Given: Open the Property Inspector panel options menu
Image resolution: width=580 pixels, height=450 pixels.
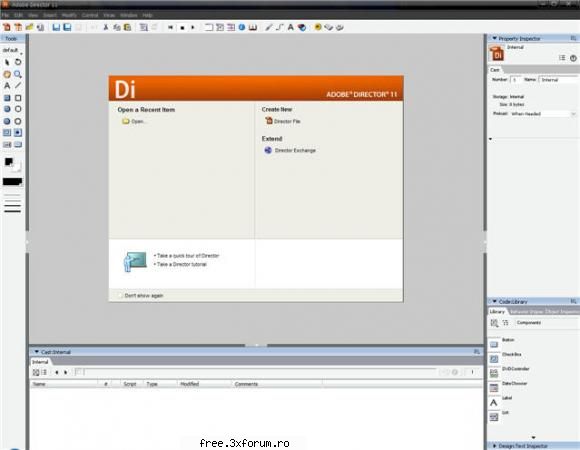Looking at the screenshot, I should pyautogui.click(x=573, y=38).
